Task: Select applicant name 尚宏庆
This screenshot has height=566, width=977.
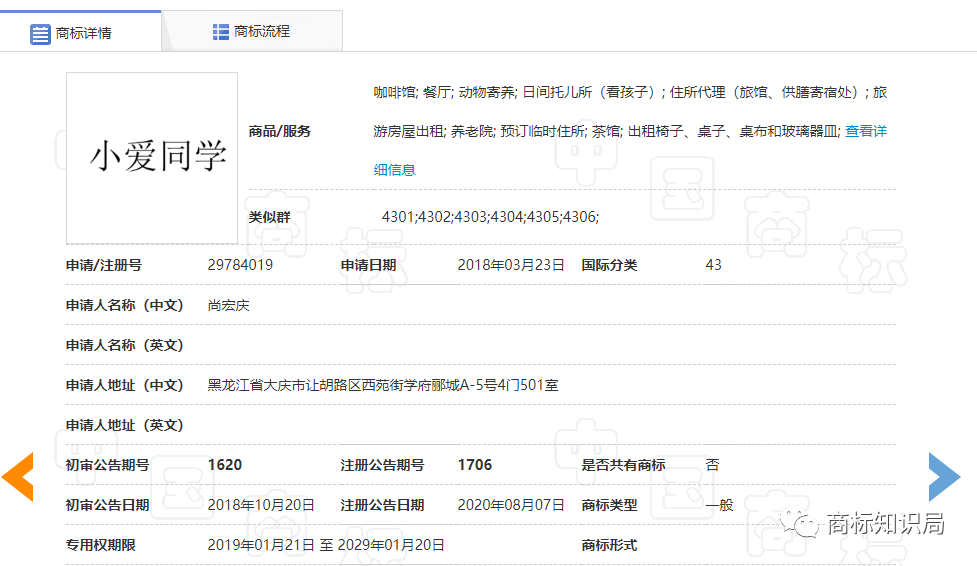Action: [x=228, y=305]
